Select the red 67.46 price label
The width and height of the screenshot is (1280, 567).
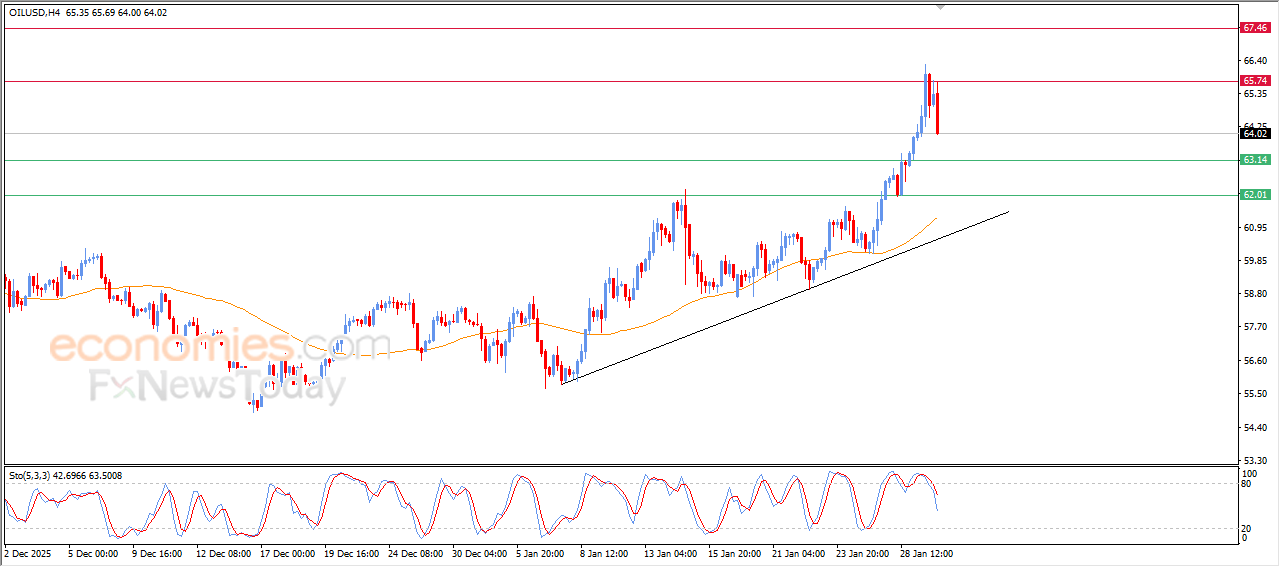coord(1255,28)
